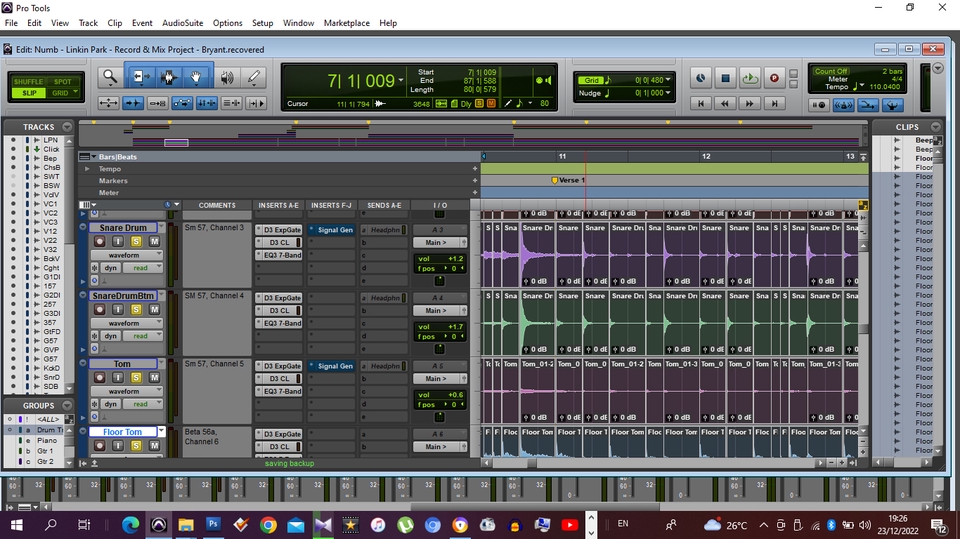Select the Grabber hand tool
The height and width of the screenshot is (539, 960).
[x=196, y=77]
